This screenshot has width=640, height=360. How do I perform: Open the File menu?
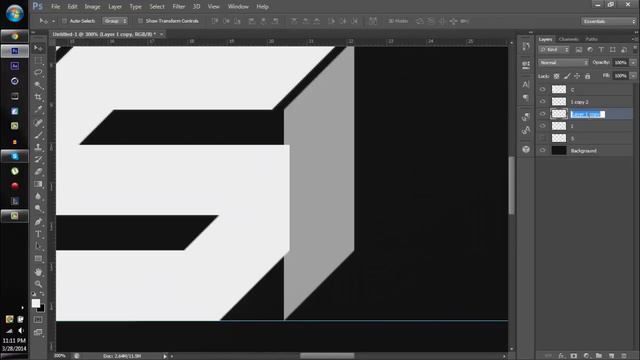click(56, 7)
